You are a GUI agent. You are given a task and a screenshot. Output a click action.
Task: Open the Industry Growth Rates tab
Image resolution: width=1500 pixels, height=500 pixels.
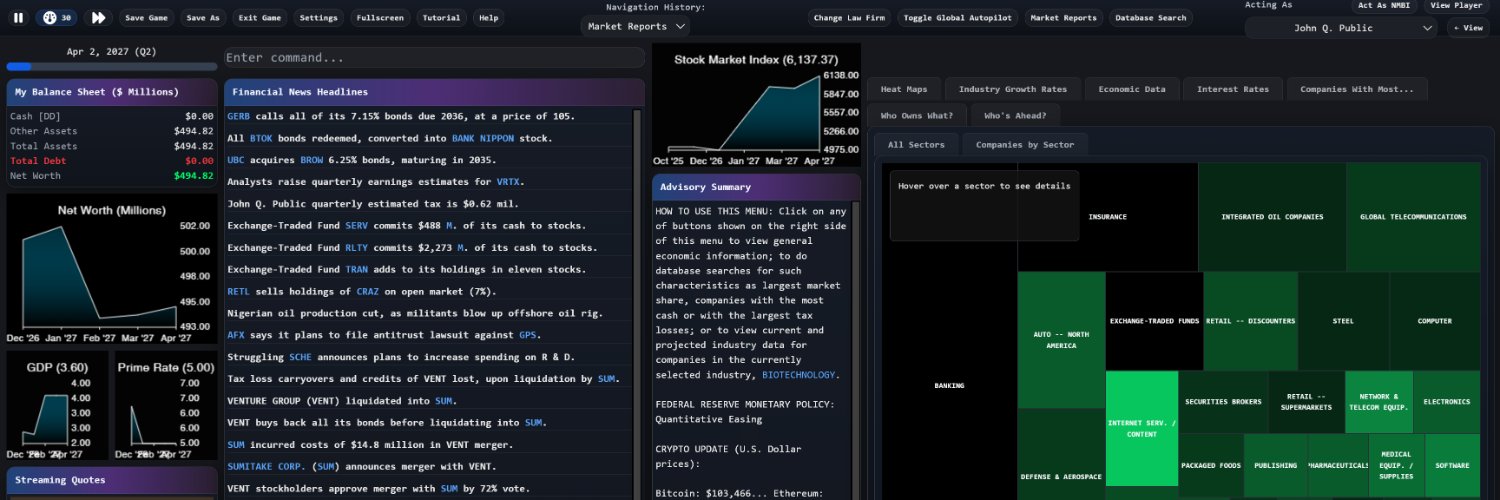[x=1013, y=89]
